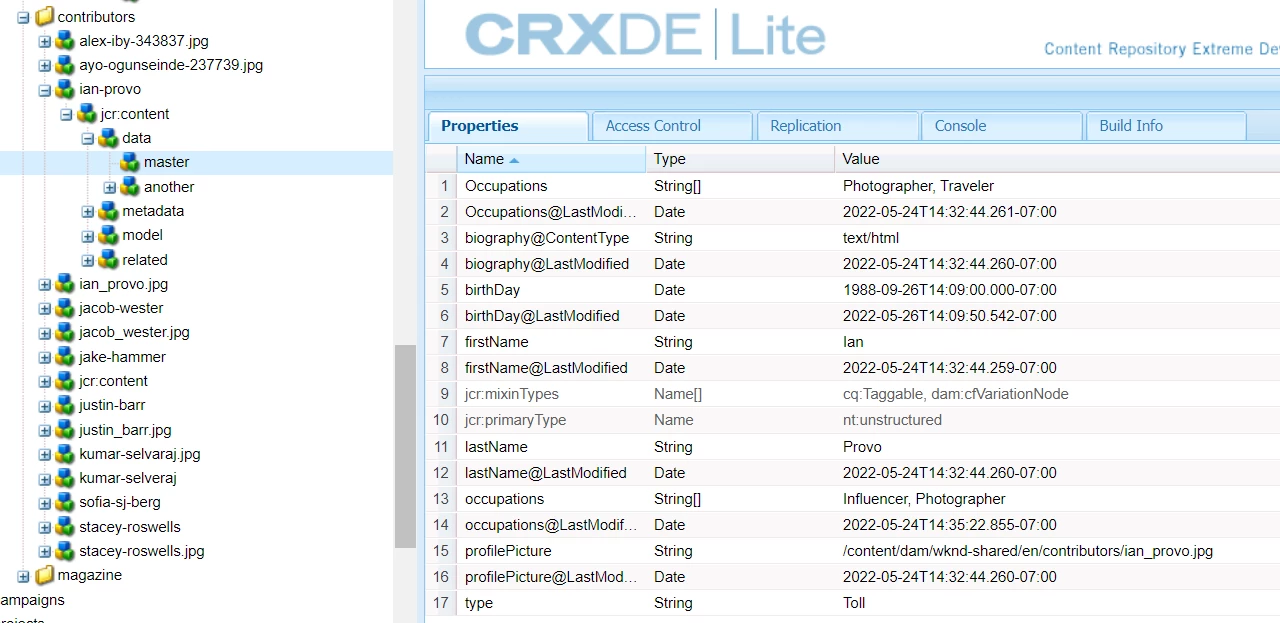Viewport: 1280px width, 623px height.
Task: Click node icon beside sofia-sj-berg
Action: tap(65, 502)
